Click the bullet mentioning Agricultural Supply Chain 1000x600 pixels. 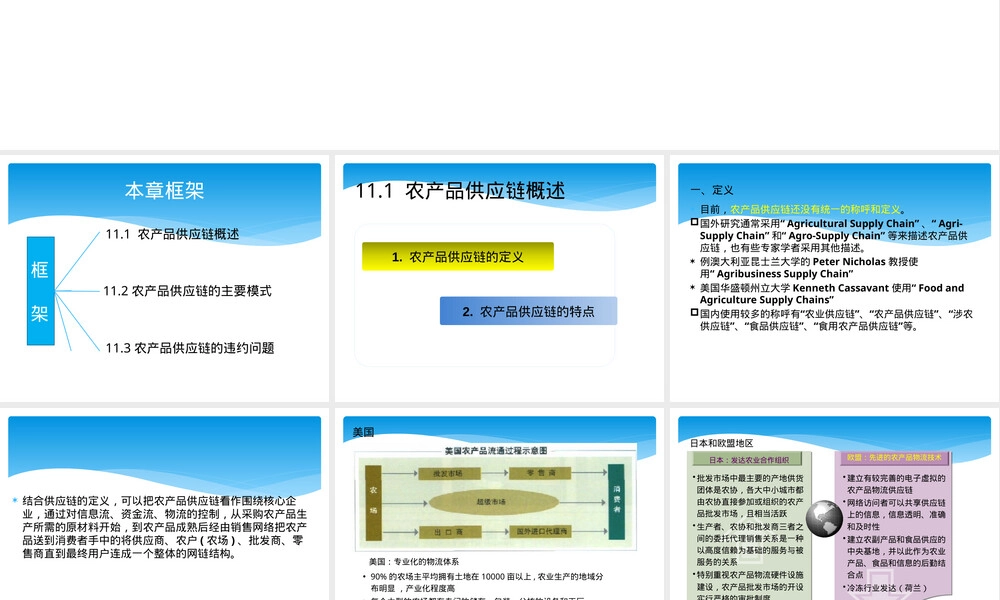[x=829, y=235]
